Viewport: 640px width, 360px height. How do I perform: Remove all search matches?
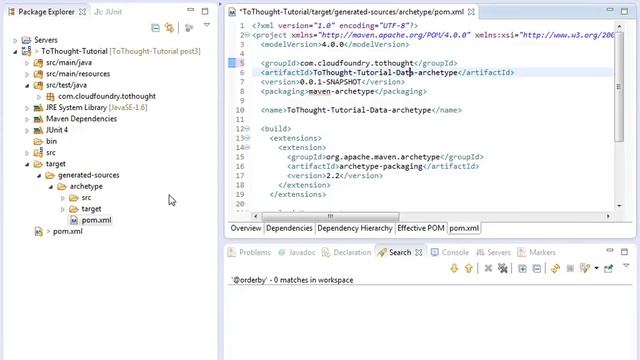tap(503, 268)
